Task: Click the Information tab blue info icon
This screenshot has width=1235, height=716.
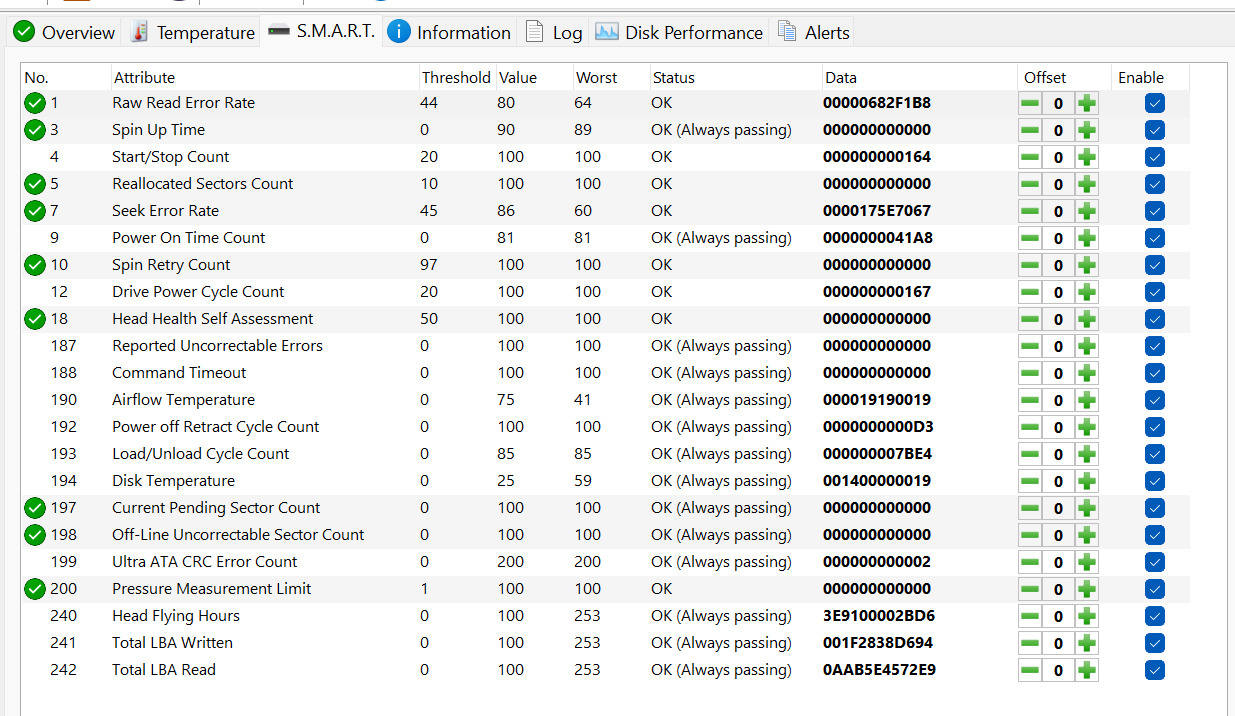Action: [x=399, y=32]
